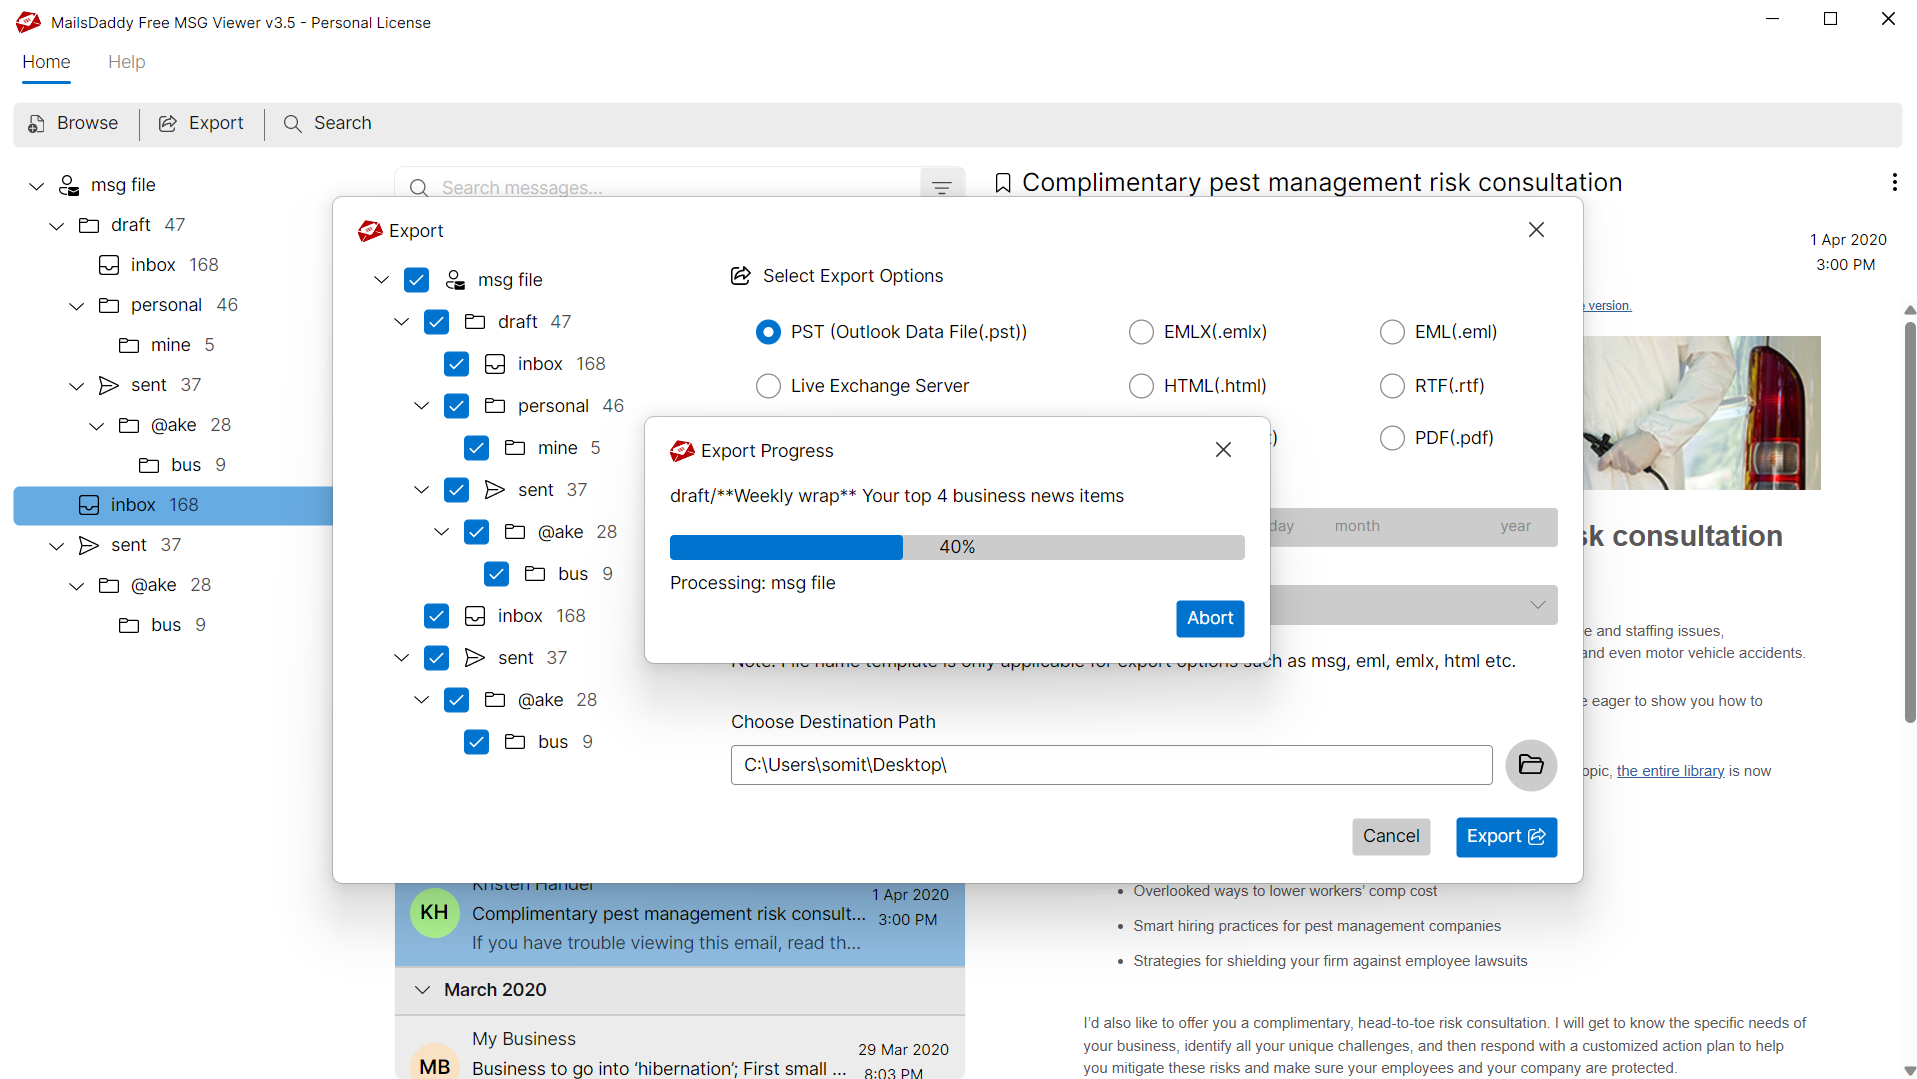Collapse msg file in Export tree
Viewport: 1917px width, 1079px height.
tap(381, 280)
